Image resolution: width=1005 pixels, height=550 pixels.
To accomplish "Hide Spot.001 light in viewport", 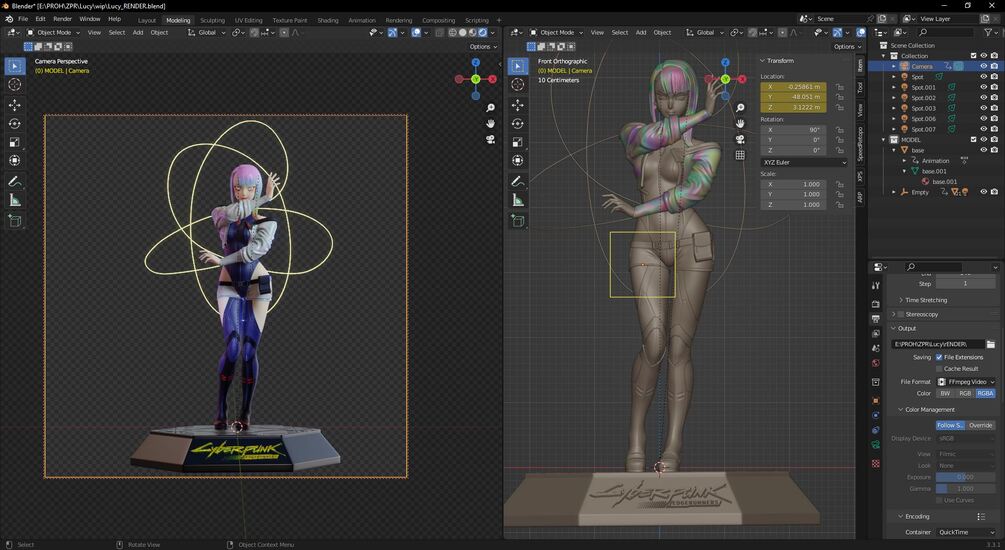I will pos(983,87).
